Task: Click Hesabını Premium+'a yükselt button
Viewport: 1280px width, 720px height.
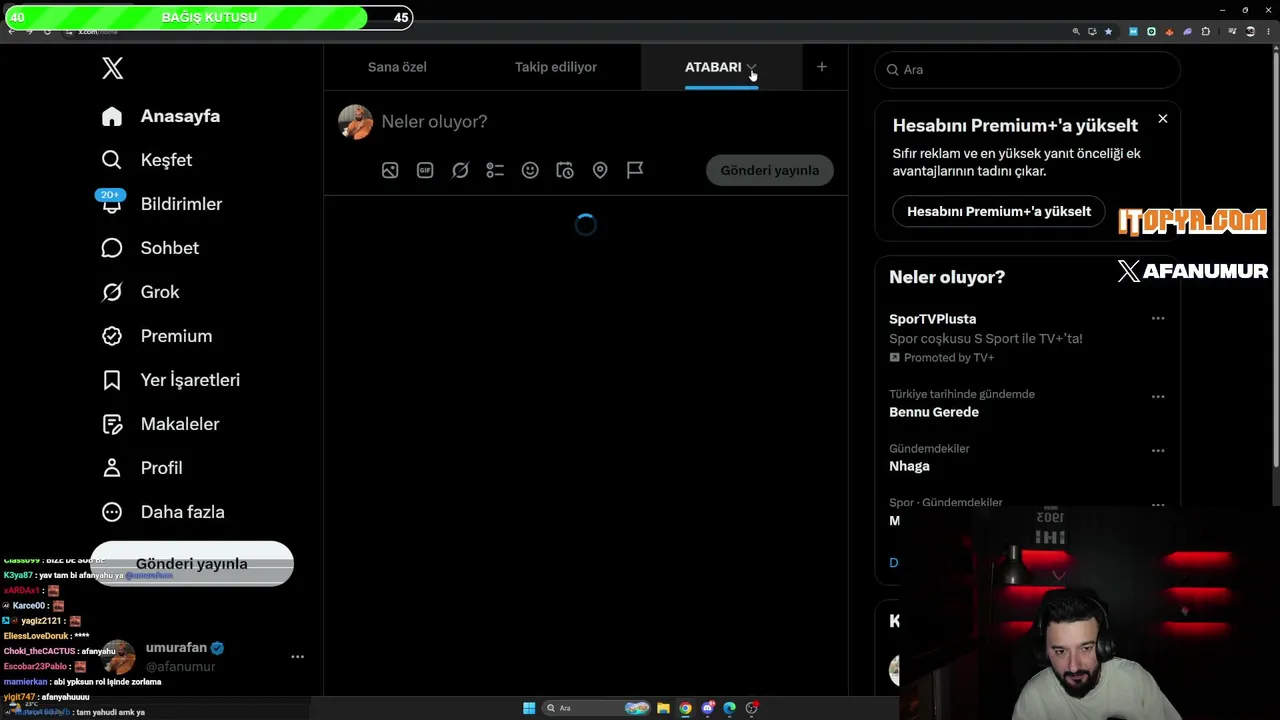Action: pos(999,211)
